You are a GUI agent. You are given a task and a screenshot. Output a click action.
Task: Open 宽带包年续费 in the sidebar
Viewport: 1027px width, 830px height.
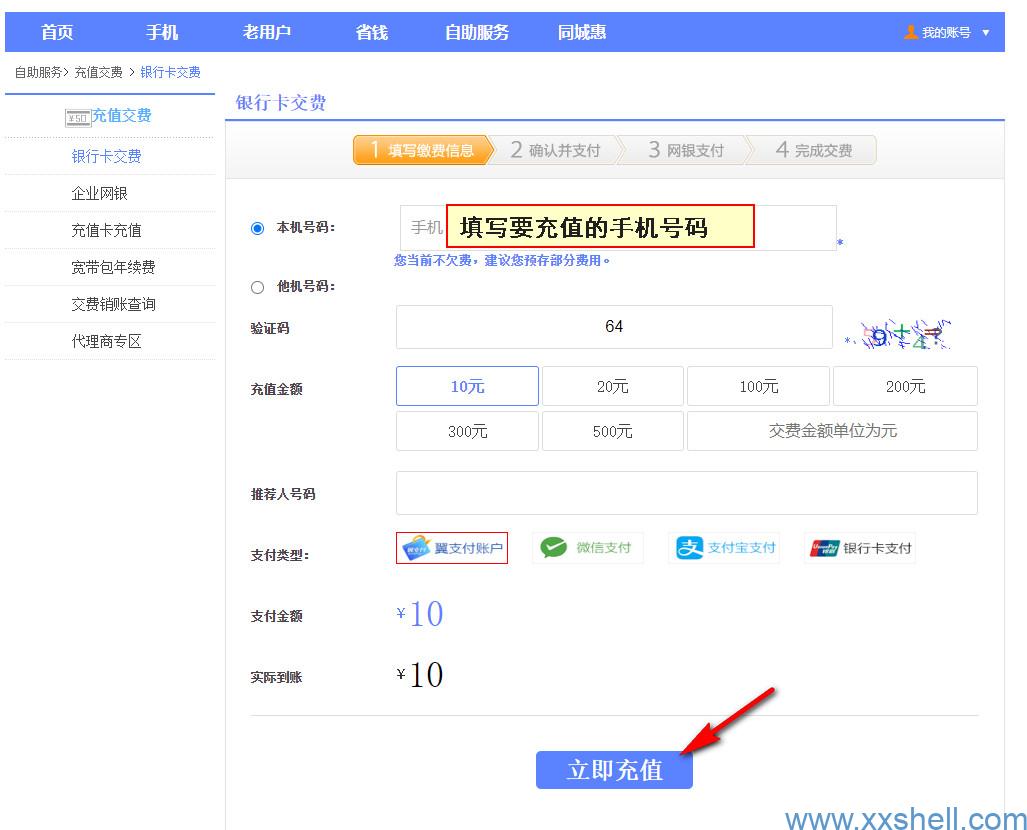click(x=113, y=267)
